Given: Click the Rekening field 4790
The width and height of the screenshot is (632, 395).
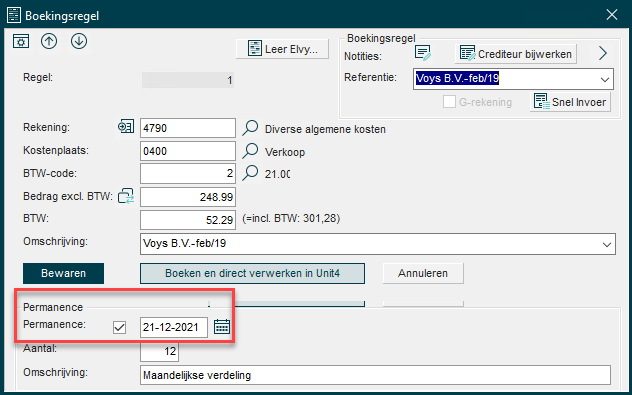Looking at the screenshot, I should pos(188,128).
